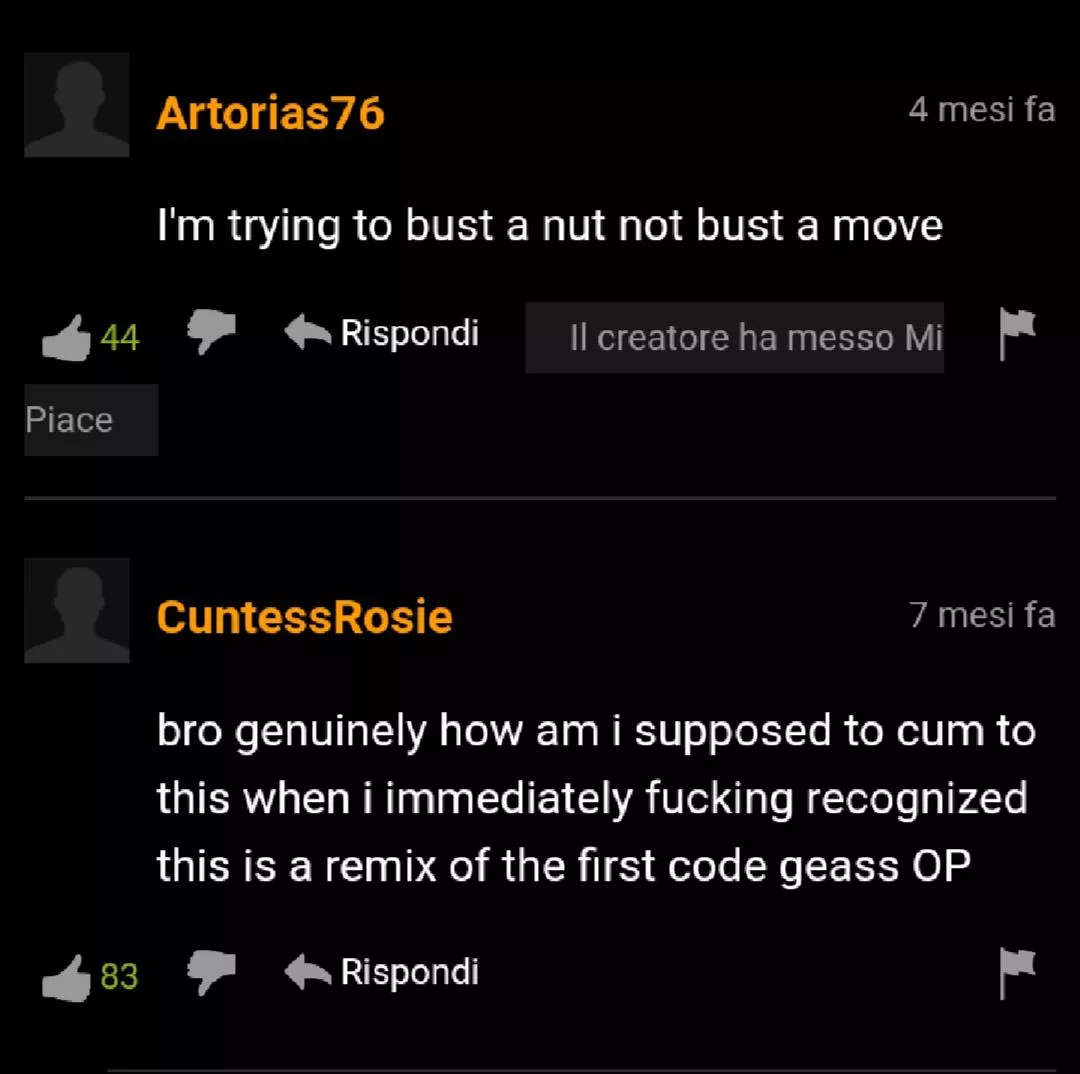Report CuntessRosie's comment with flag icon
Screen dimensions: 1080x1074
click(1017, 973)
